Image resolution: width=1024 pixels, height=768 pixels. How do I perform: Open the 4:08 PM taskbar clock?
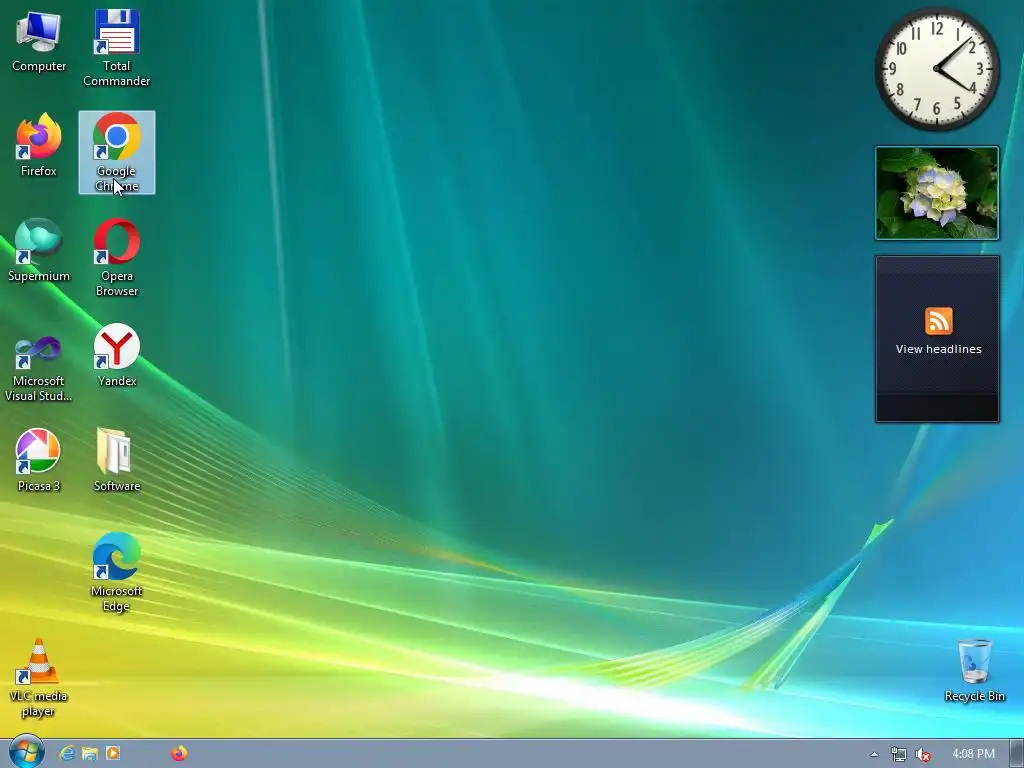click(x=973, y=754)
